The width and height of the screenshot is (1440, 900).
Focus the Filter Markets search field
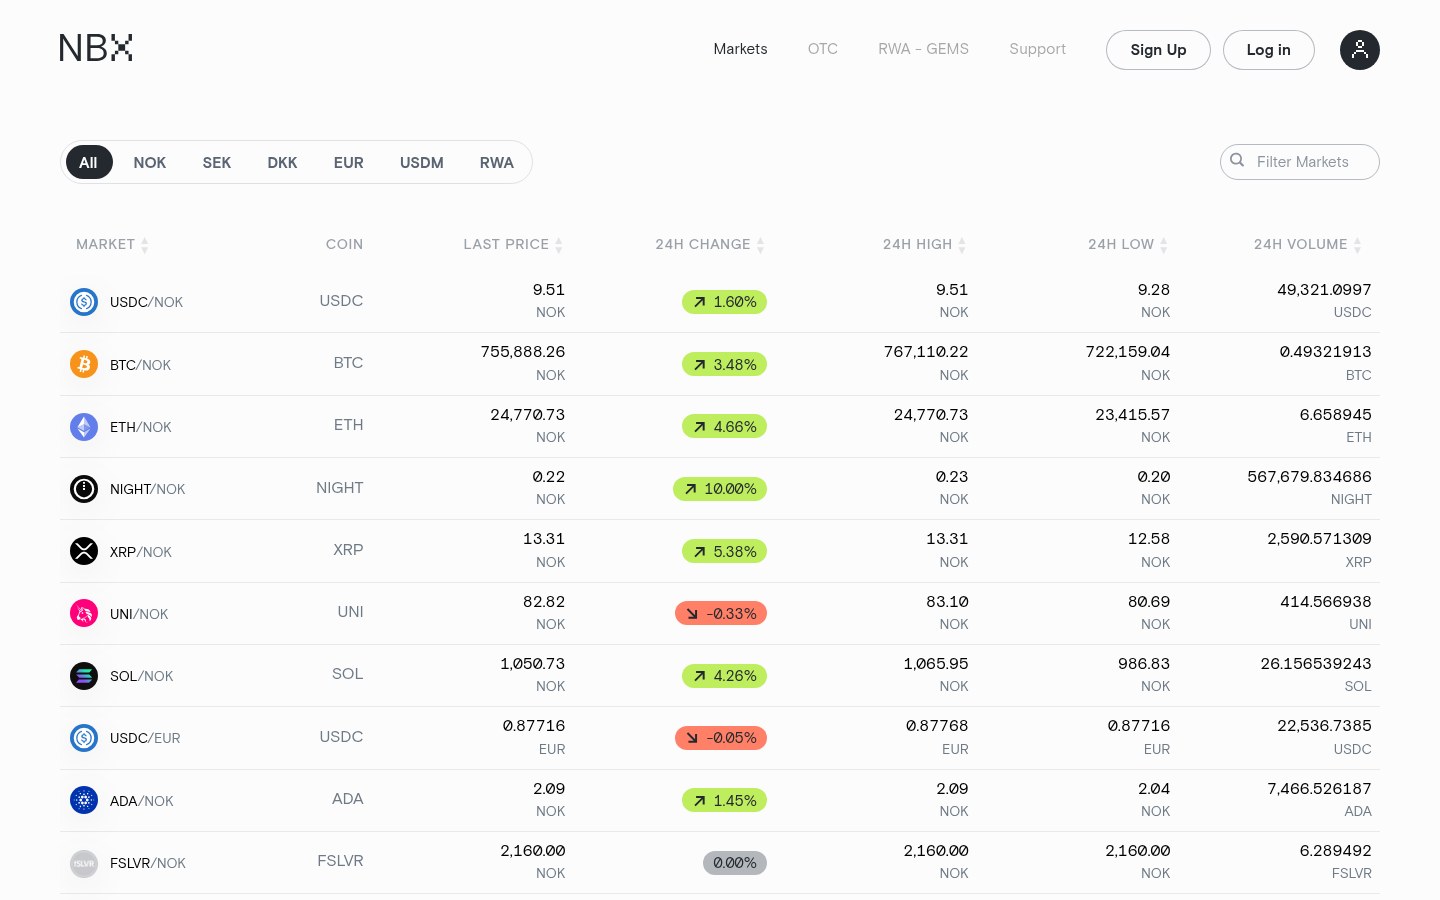pyautogui.click(x=1300, y=162)
